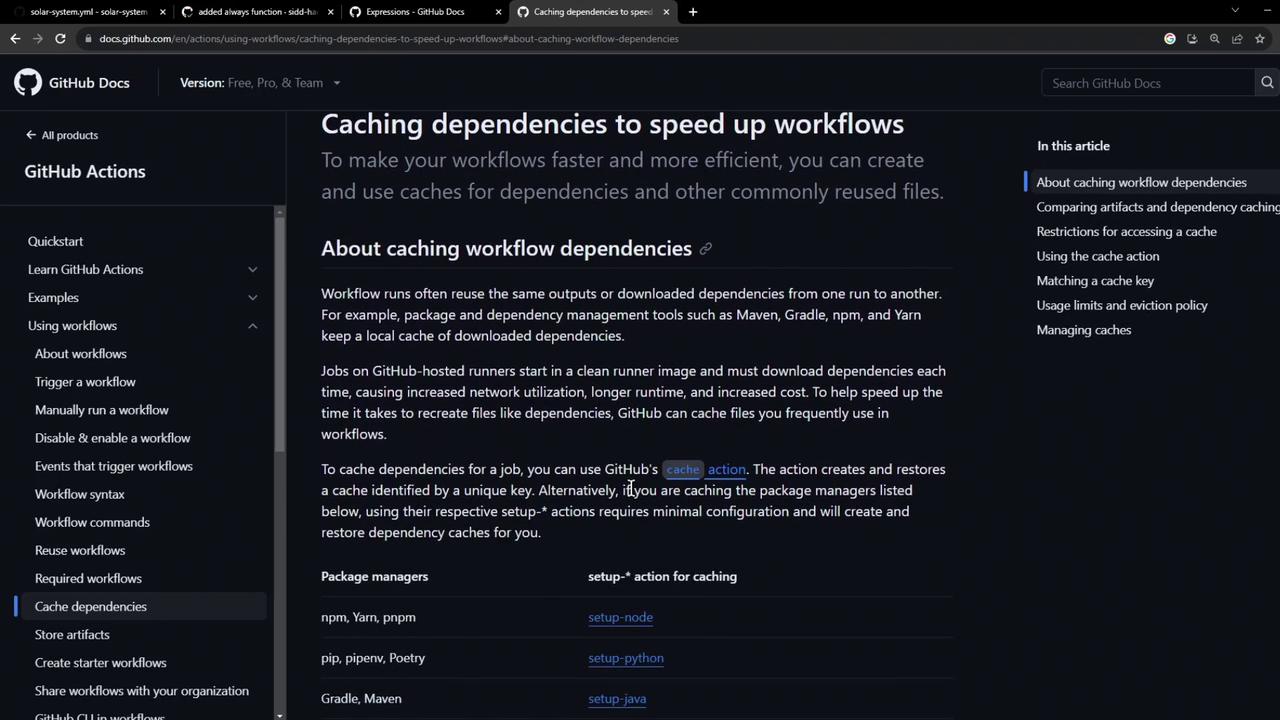
Task: Select the Caching dependencies tab
Action: (593, 12)
